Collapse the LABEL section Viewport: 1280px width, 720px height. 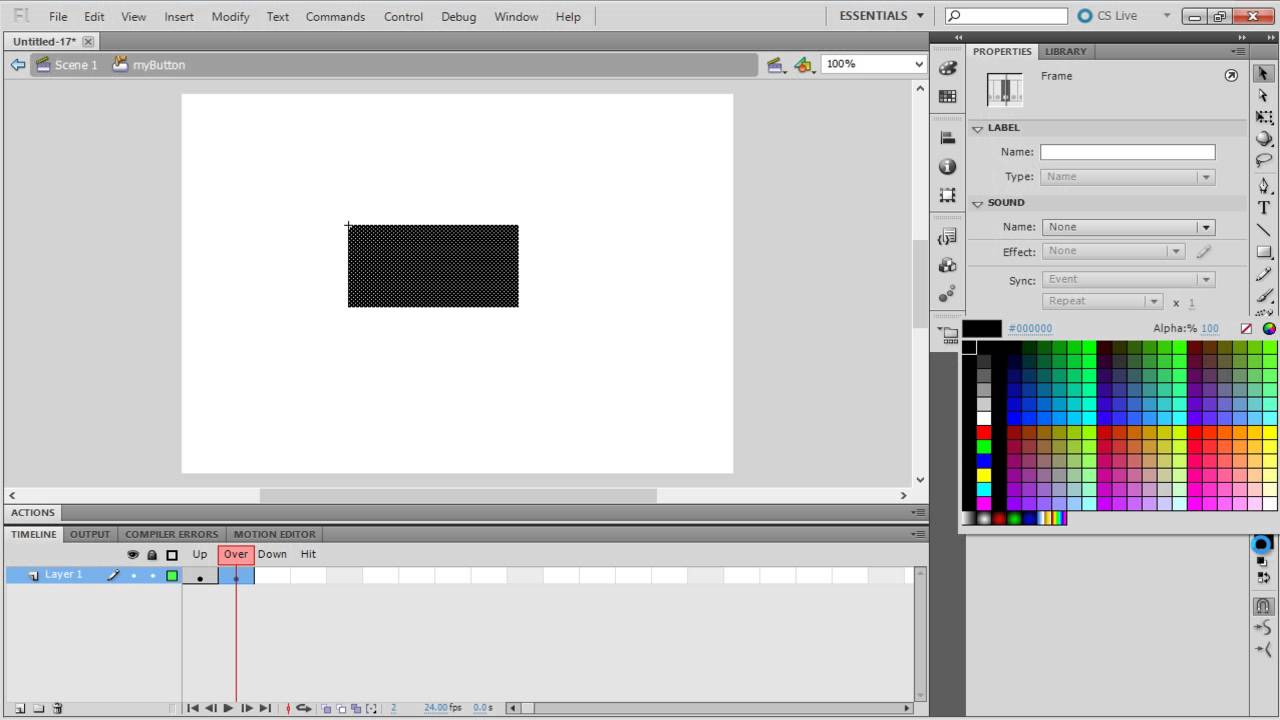point(978,128)
